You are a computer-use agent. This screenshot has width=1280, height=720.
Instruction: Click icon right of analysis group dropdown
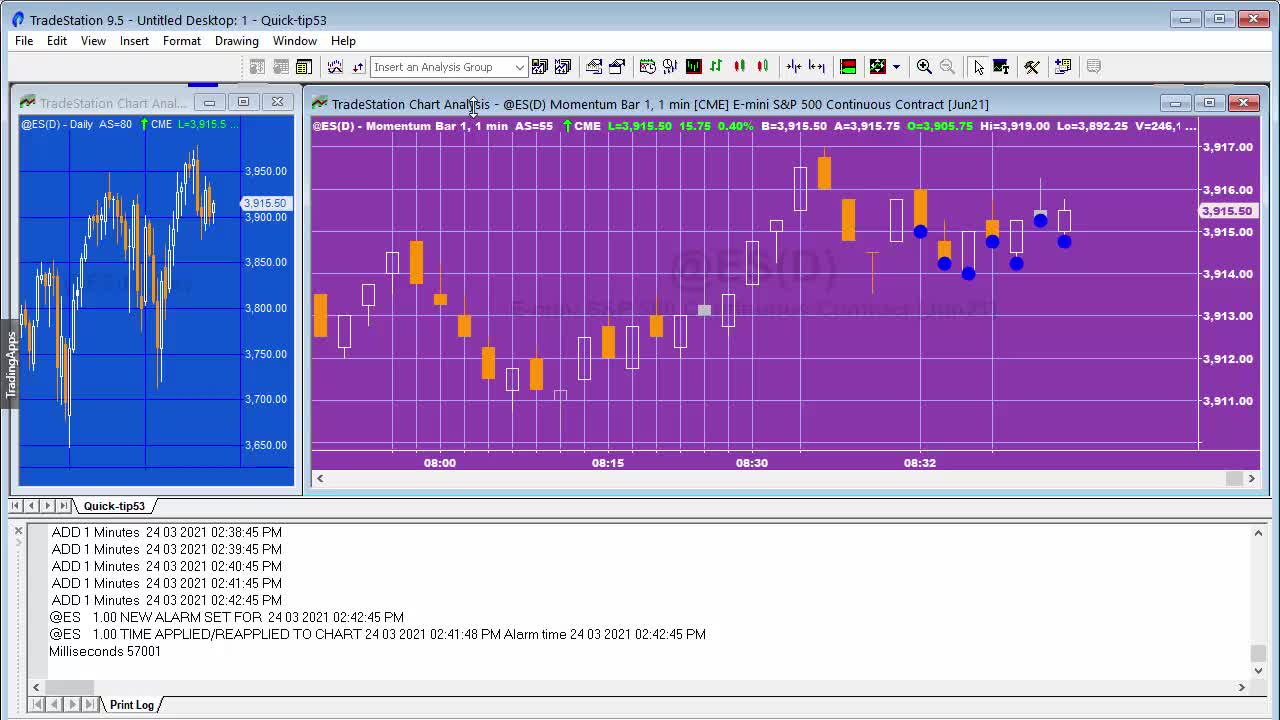540,67
